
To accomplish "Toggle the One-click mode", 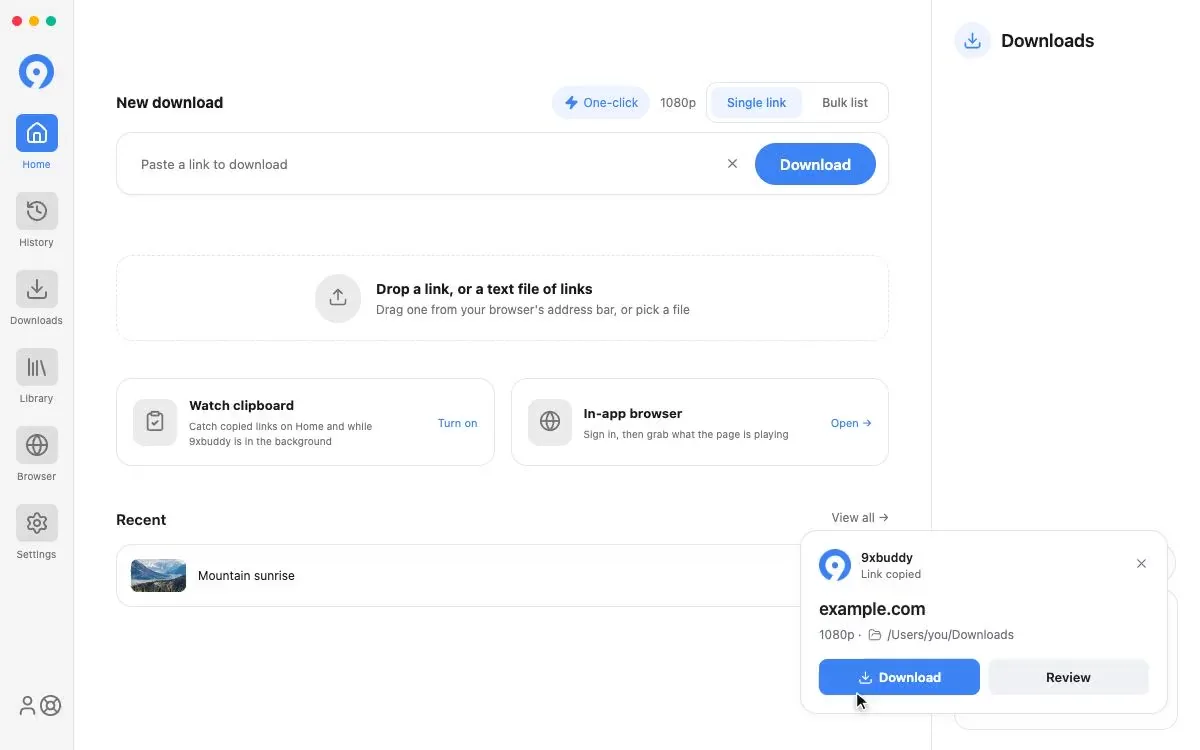I will (601, 102).
